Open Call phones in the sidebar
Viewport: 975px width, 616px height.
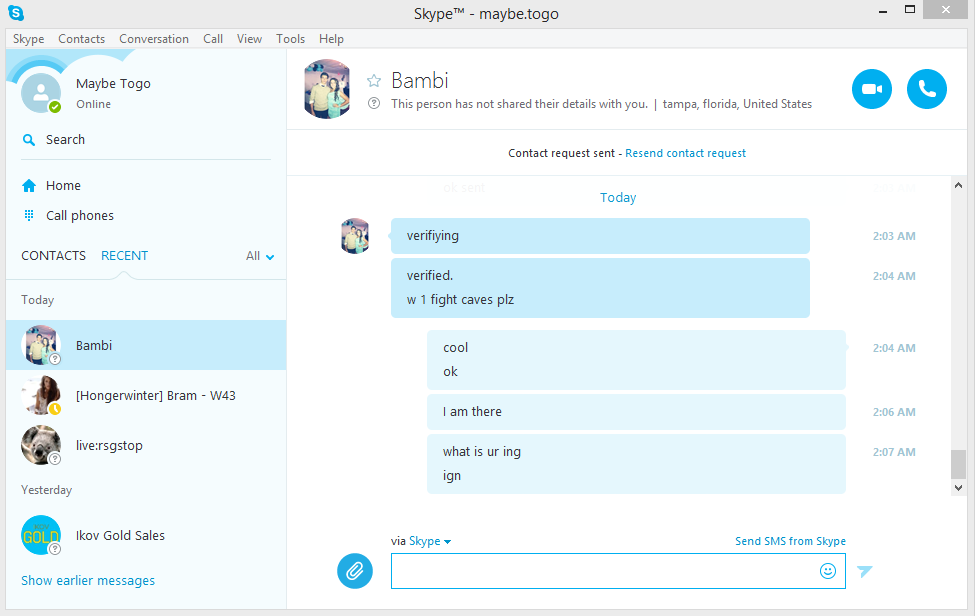(80, 215)
